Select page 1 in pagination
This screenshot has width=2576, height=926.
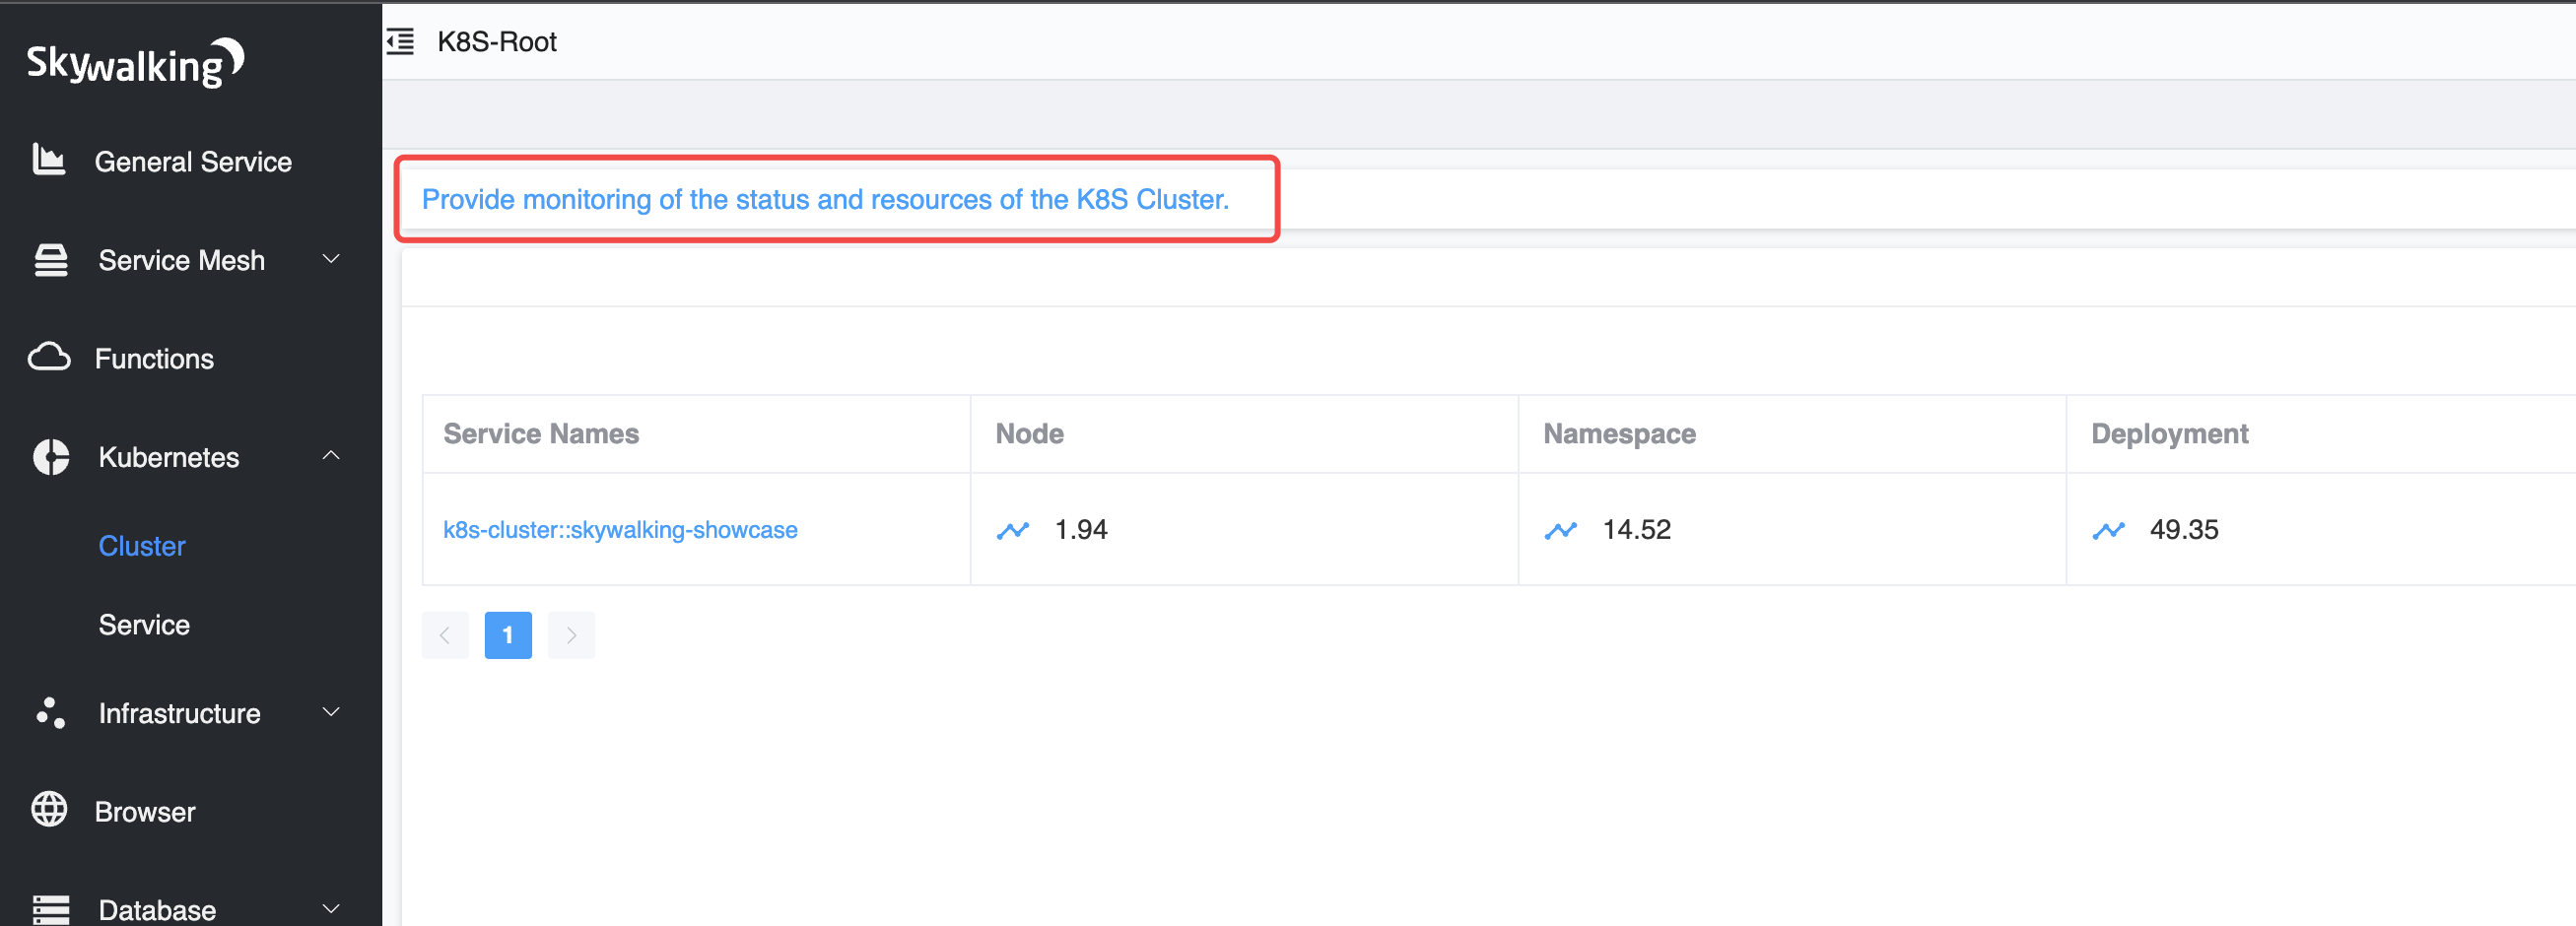(x=508, y=635)
